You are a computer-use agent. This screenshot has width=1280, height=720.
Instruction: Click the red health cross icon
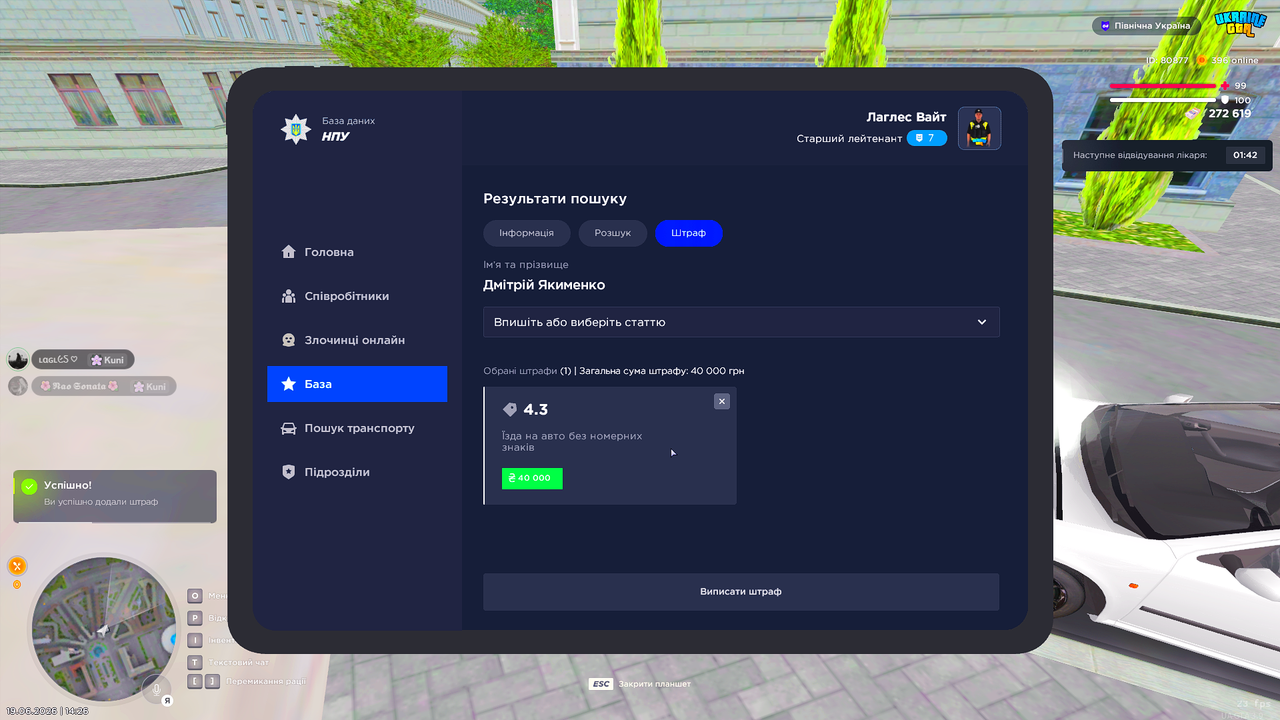1225,86
